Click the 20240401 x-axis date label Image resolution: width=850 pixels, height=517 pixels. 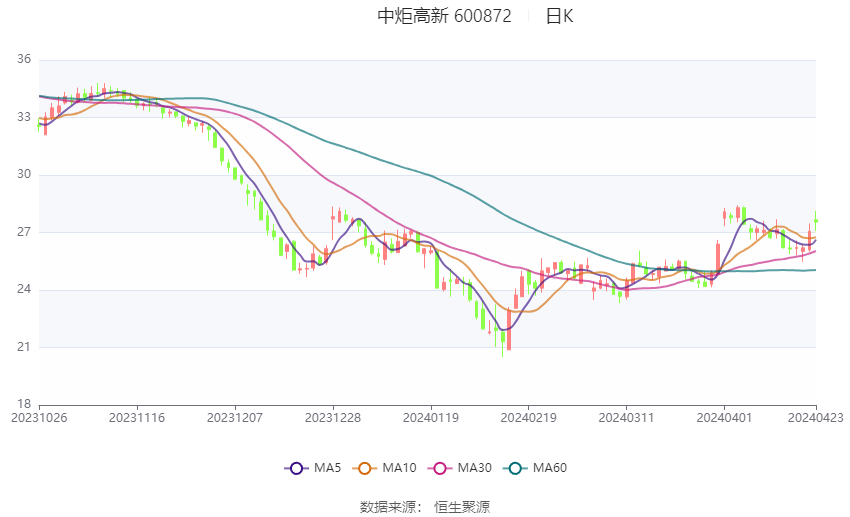coord(724,418)
